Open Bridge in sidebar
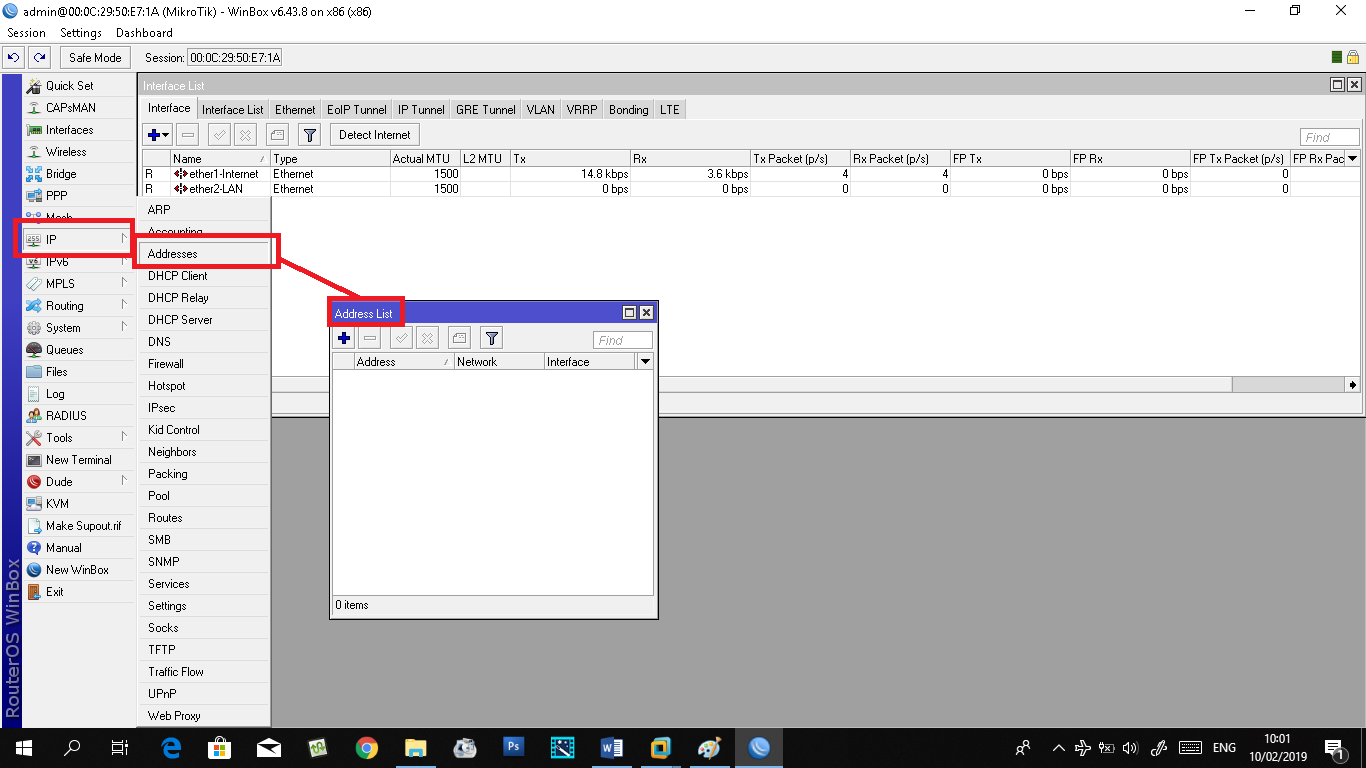 tap(78, 174)
